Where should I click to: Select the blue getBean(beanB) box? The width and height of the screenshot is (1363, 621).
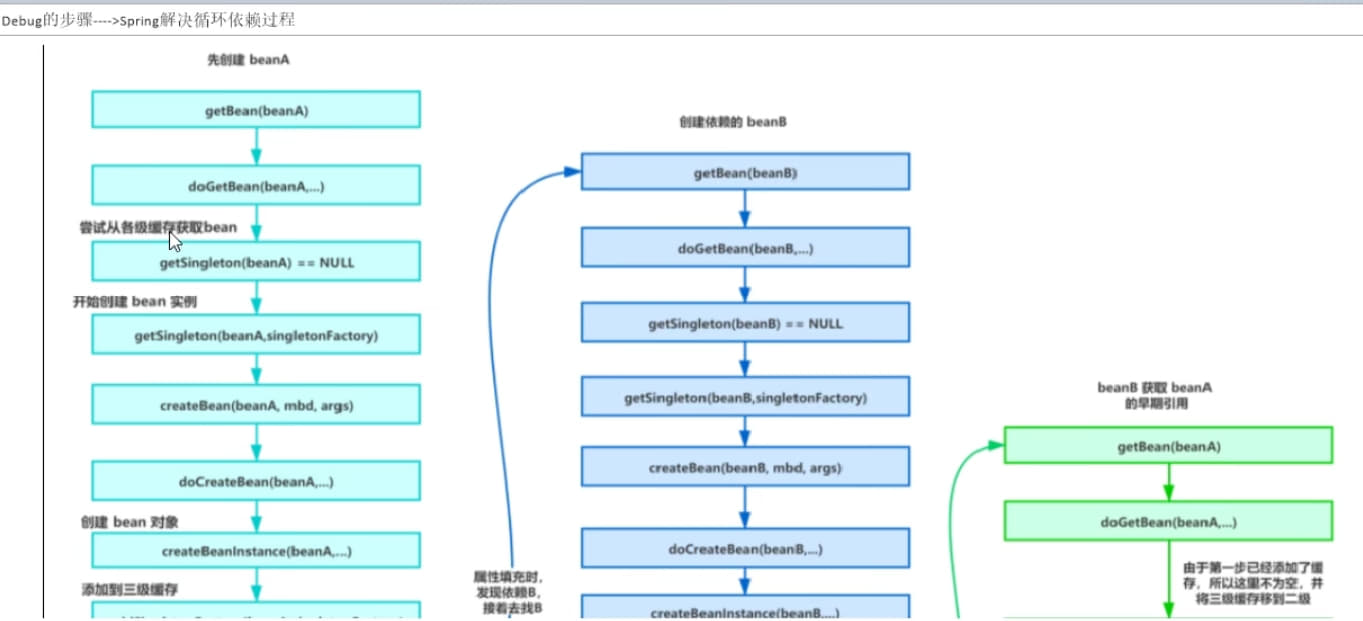tap(745, 172)
